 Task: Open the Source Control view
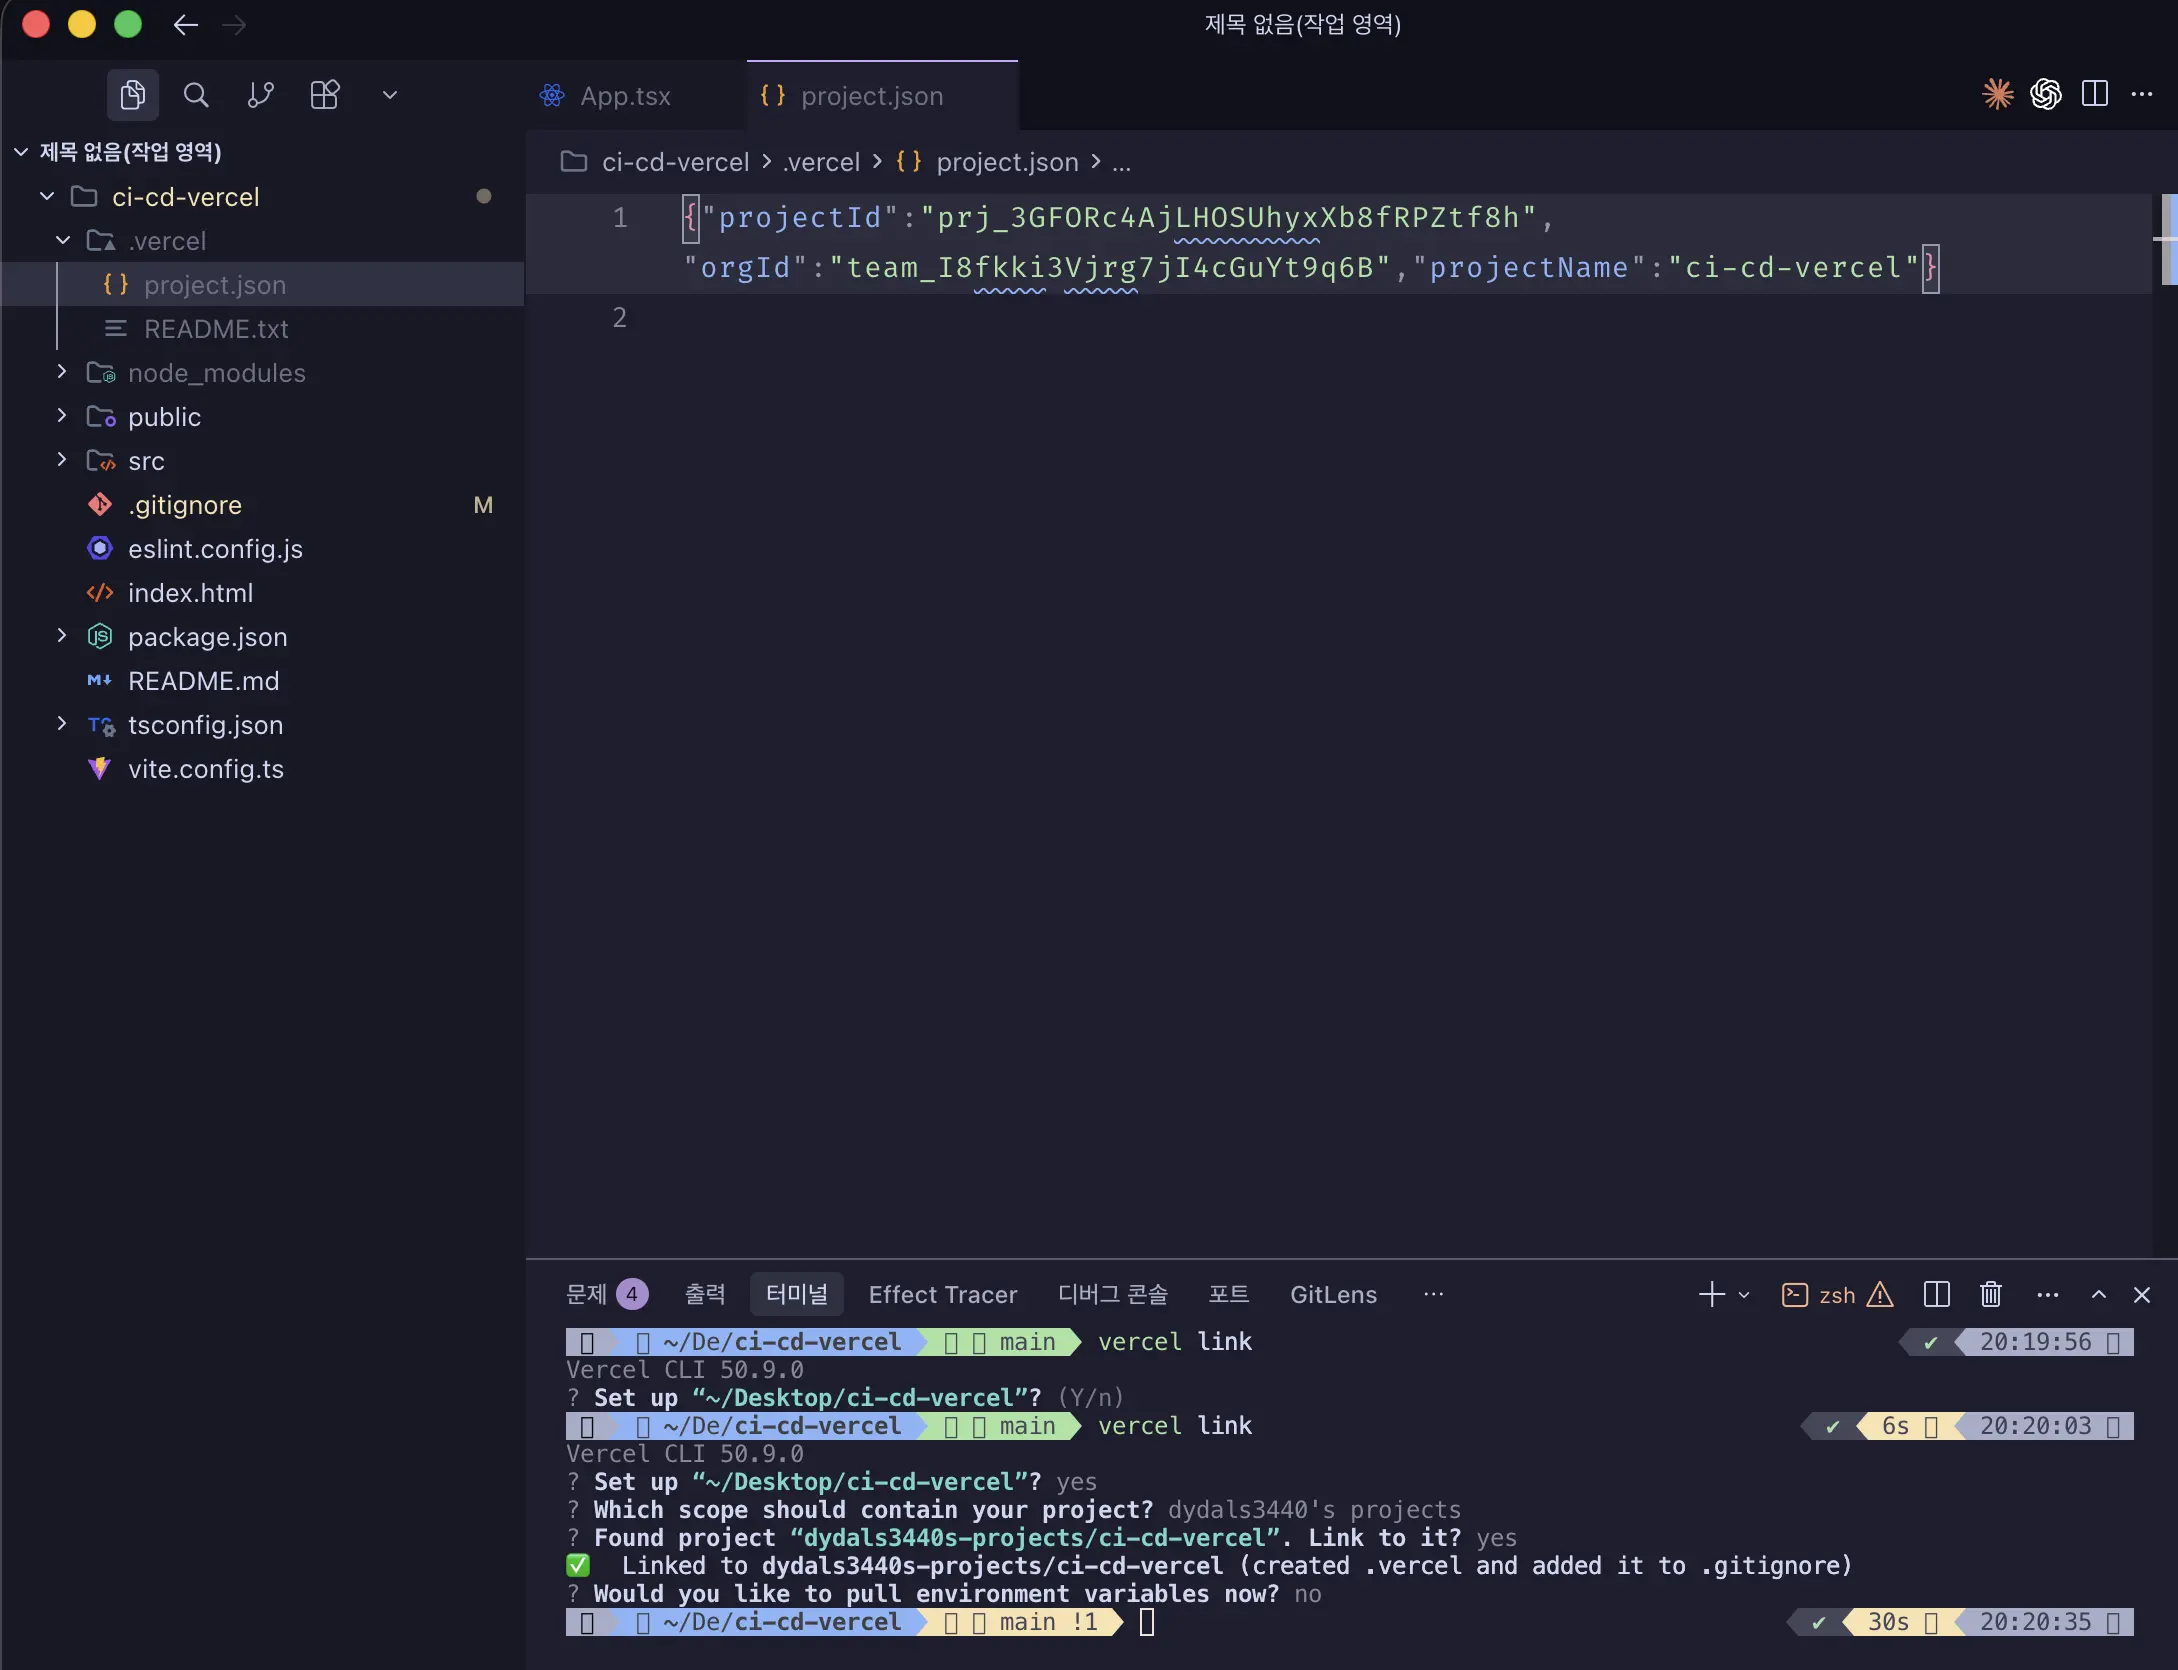pyautogui.click(x=259, y=95)
